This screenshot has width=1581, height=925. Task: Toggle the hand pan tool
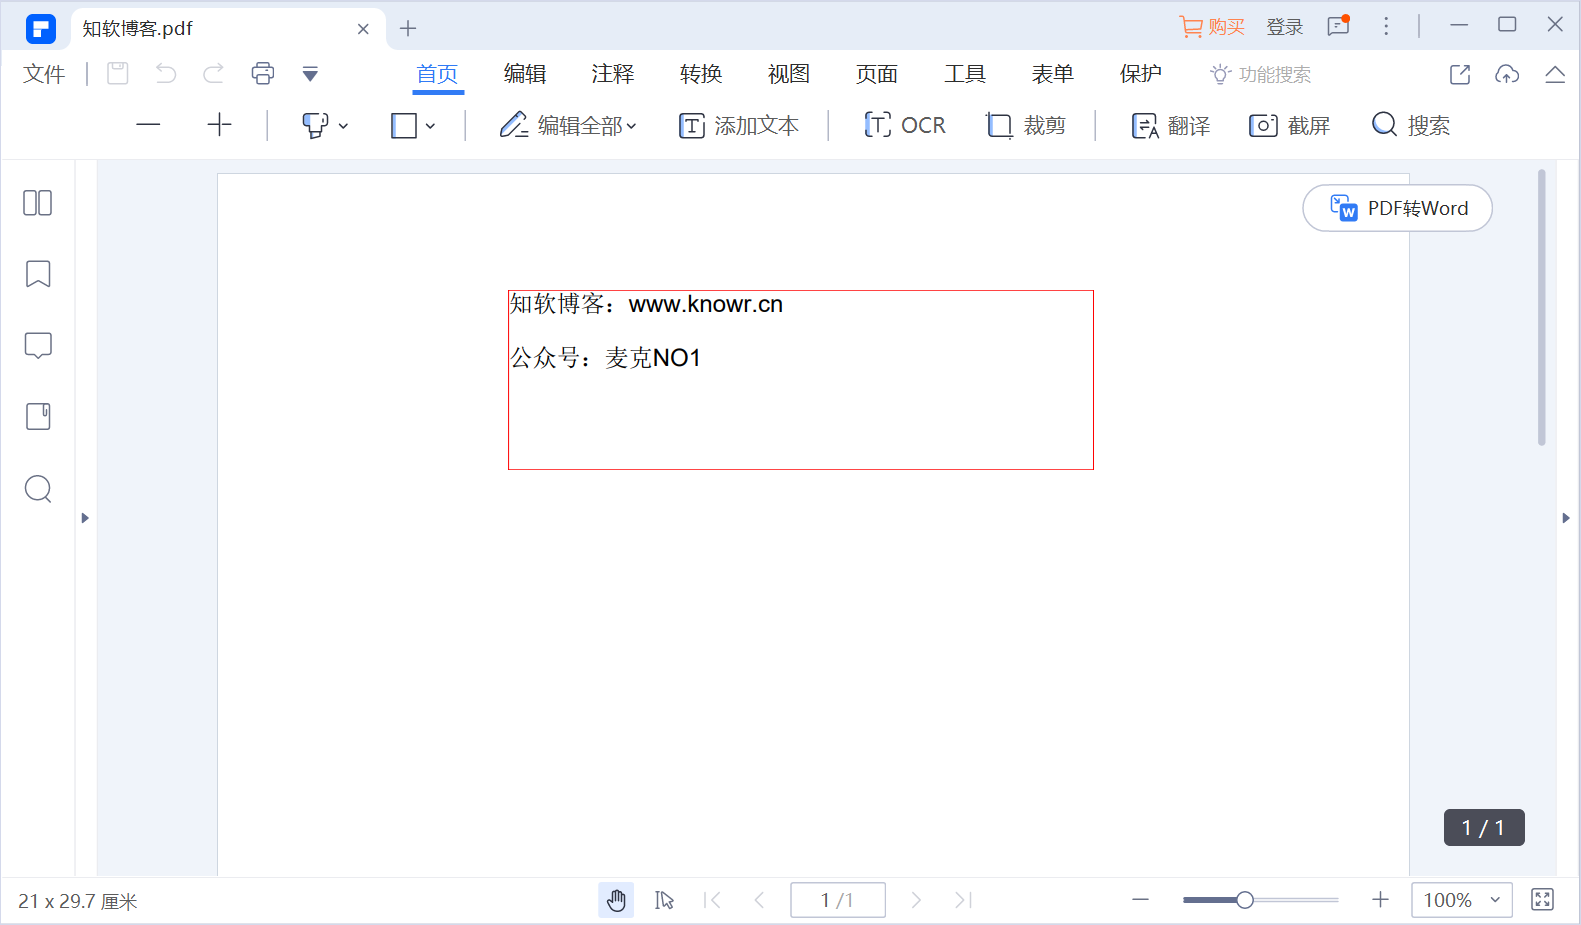[x=616, y=900]
